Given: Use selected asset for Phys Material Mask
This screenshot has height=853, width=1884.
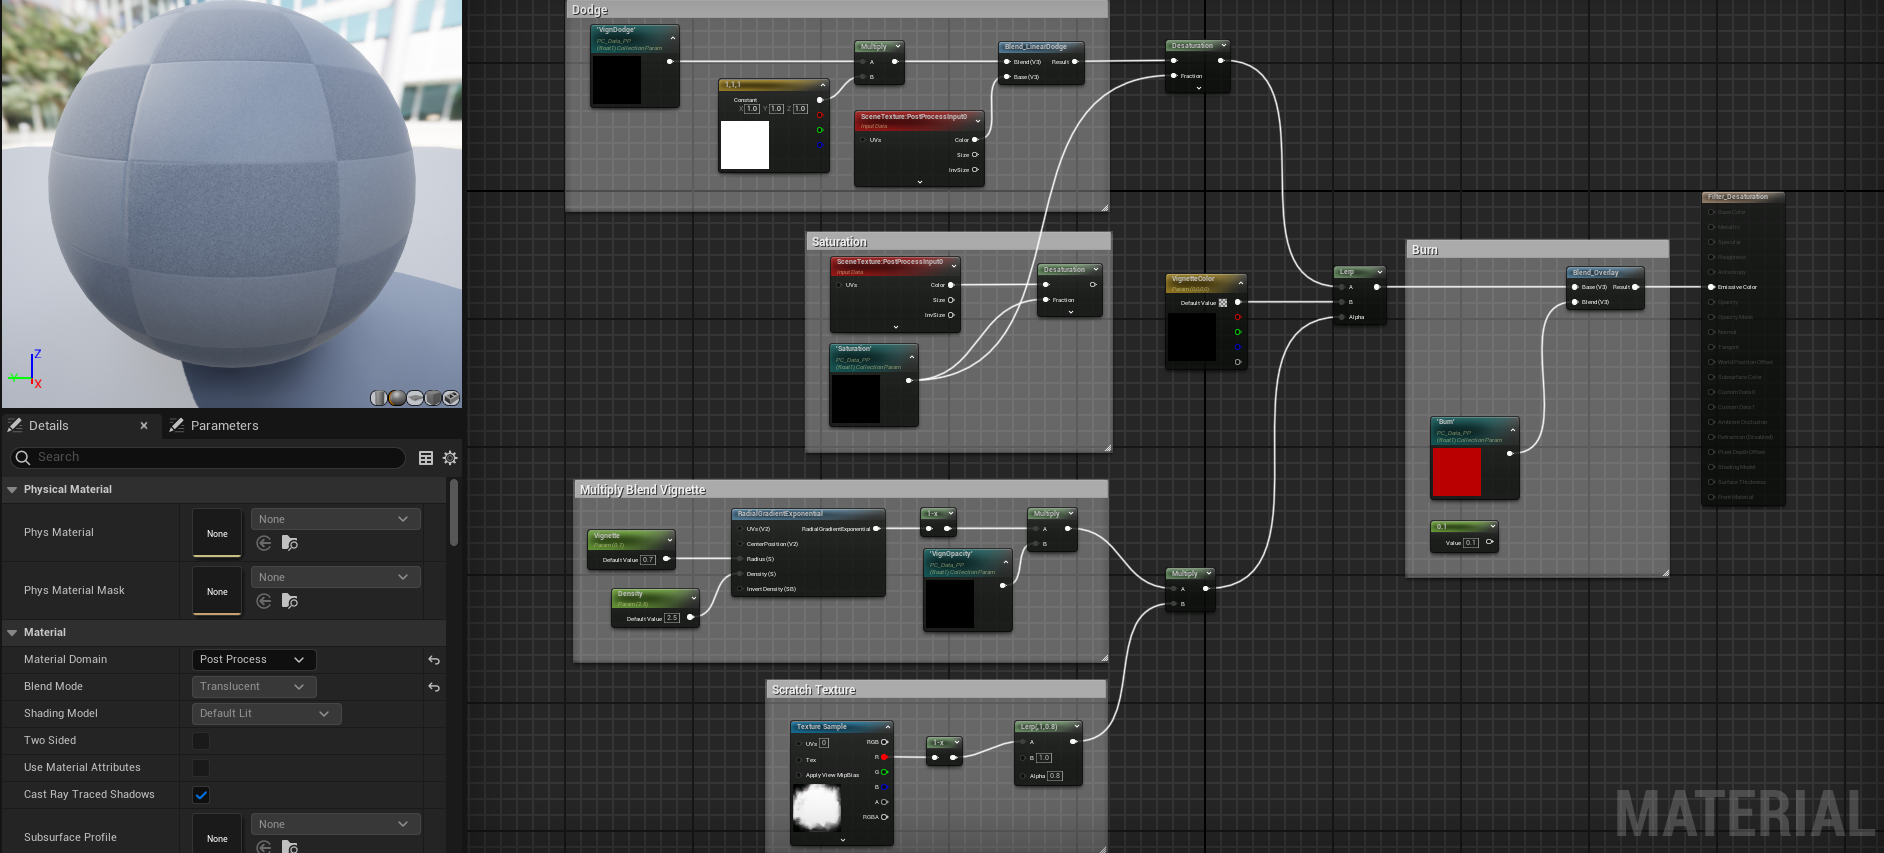Looking at the screenshot, I should [x=264, y=601].
